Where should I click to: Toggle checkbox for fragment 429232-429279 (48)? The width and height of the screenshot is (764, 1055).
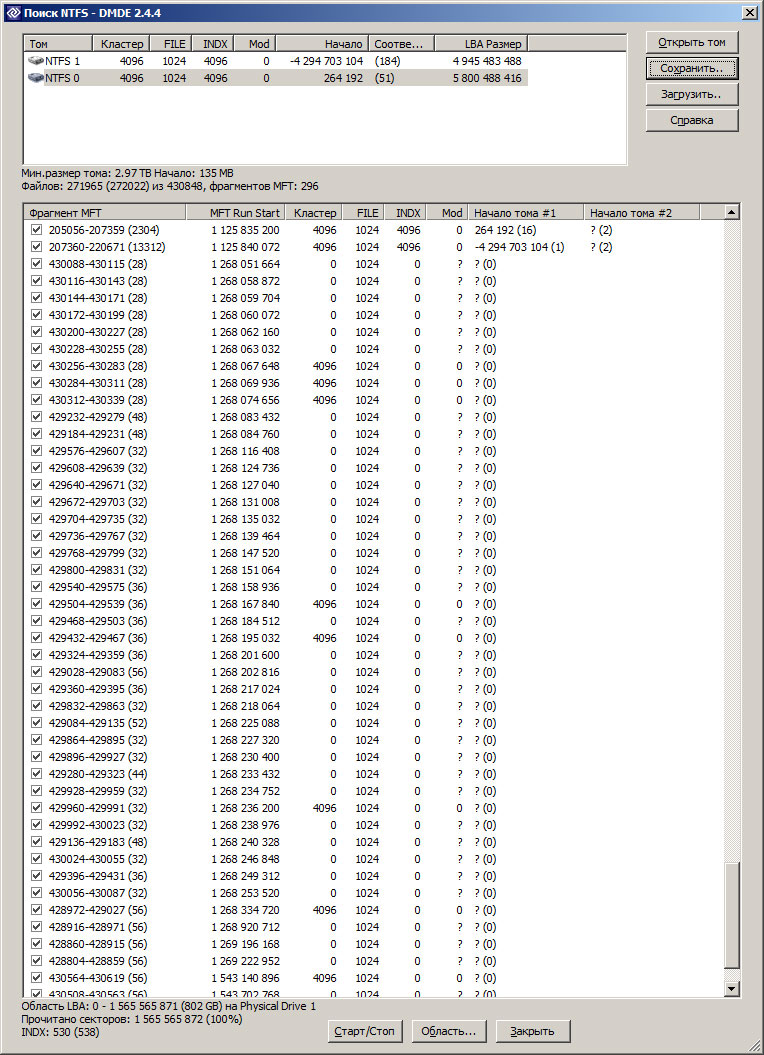tap(36, 417)
